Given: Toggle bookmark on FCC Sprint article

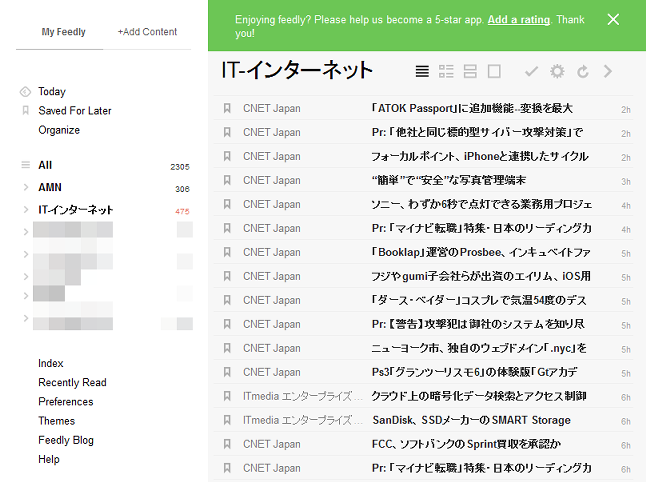Looking at the screenshot, I should click(227, 444).
